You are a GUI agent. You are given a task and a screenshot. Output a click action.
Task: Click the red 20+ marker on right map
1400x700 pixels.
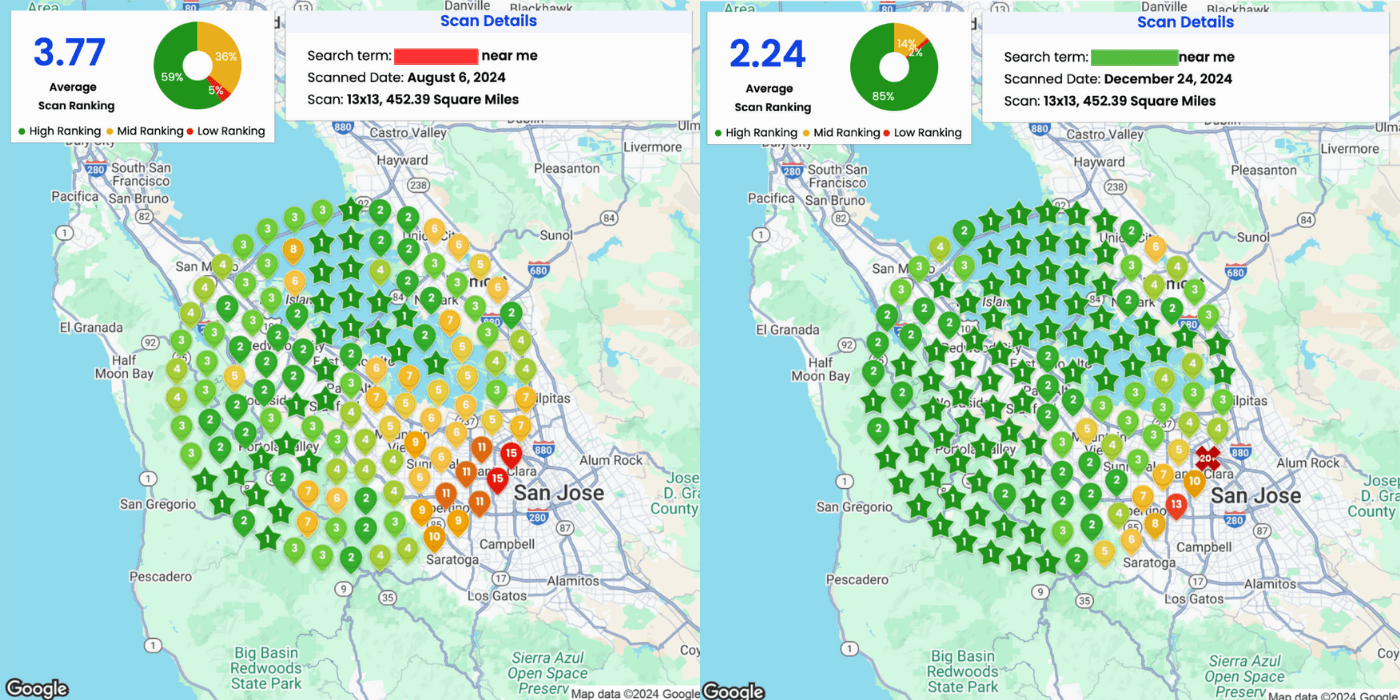(x=1208, y=458)
